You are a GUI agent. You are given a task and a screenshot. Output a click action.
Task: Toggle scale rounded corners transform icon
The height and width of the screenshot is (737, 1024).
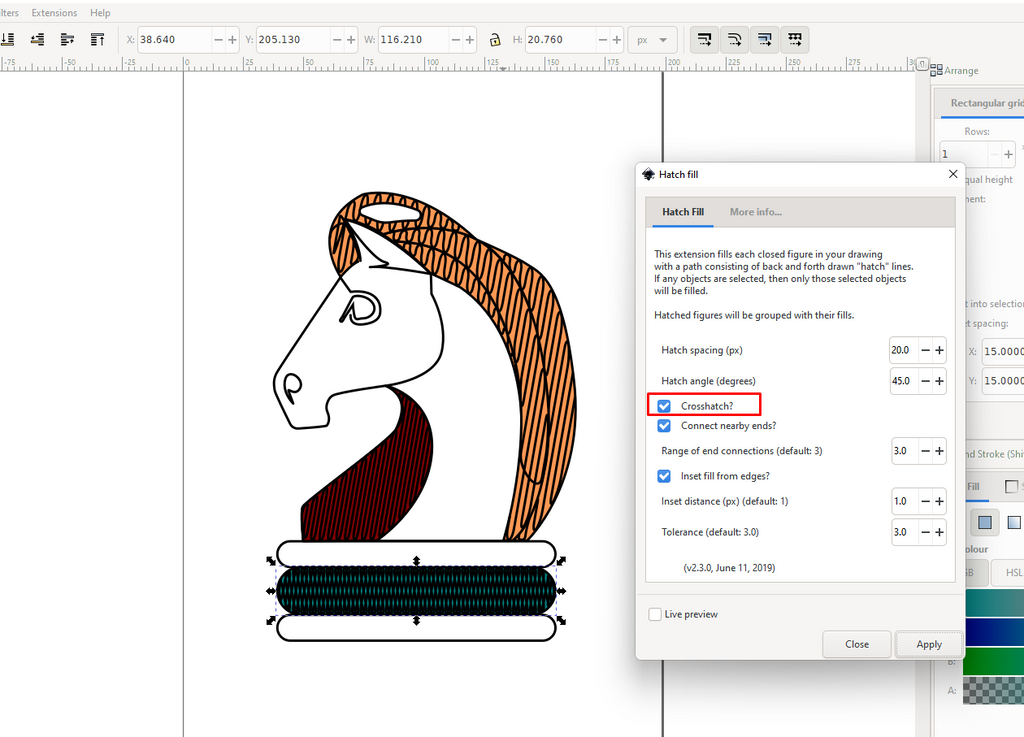pyautogui.click(x=735, y=40)
